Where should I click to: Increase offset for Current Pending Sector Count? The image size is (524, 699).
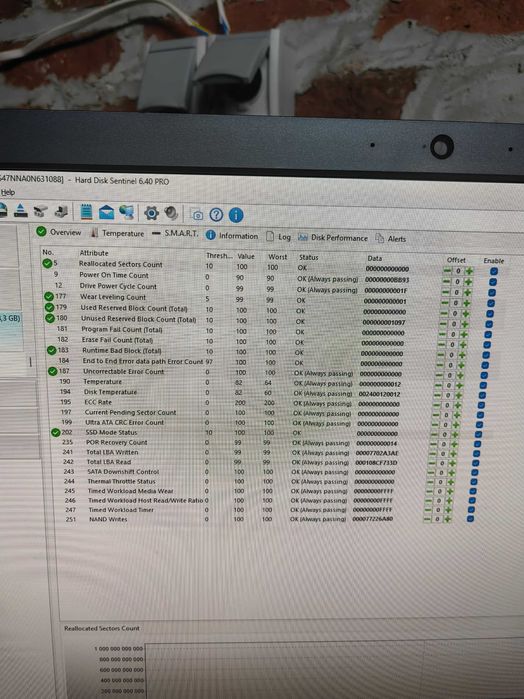click(457, 415)
